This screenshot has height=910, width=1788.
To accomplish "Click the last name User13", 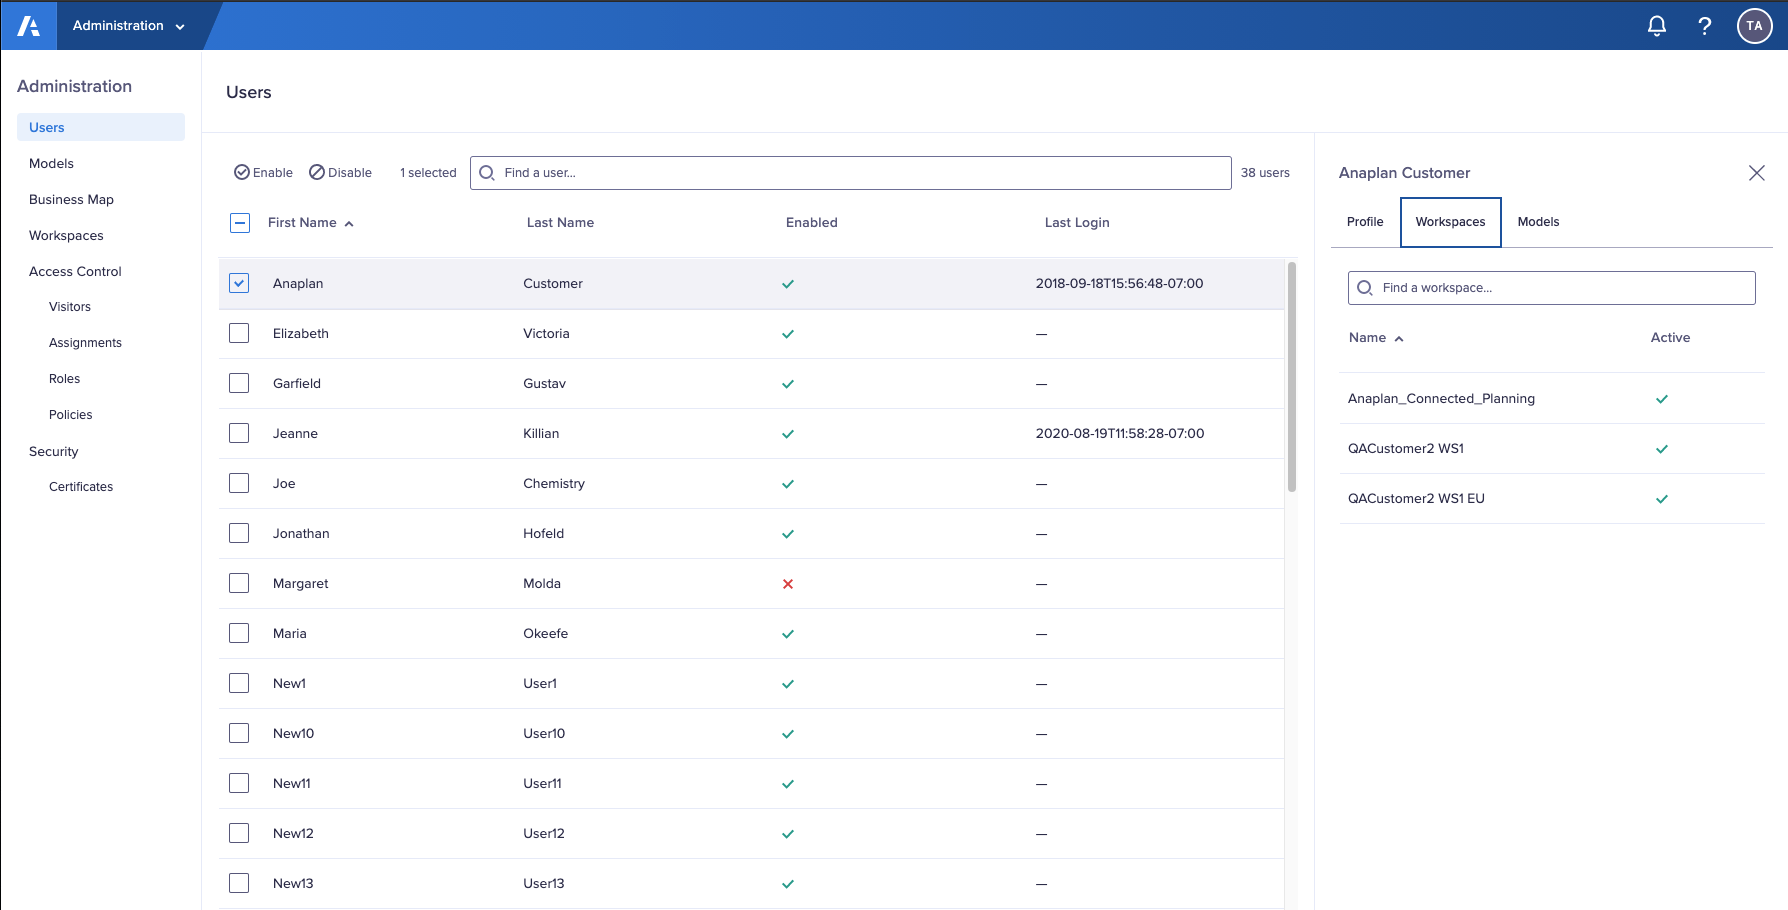I will point(544,884).
